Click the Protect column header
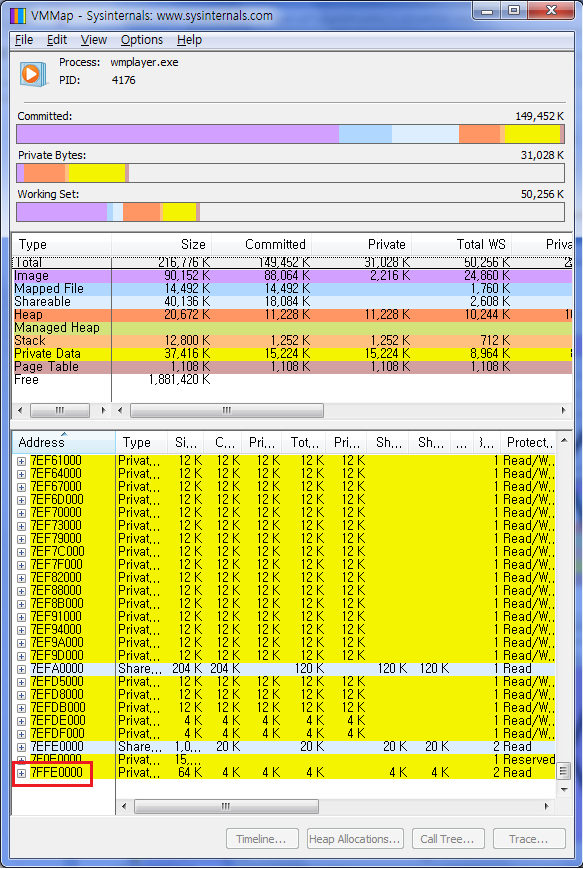The width and height of the screenshot is (583, 869). click(528, 442)
